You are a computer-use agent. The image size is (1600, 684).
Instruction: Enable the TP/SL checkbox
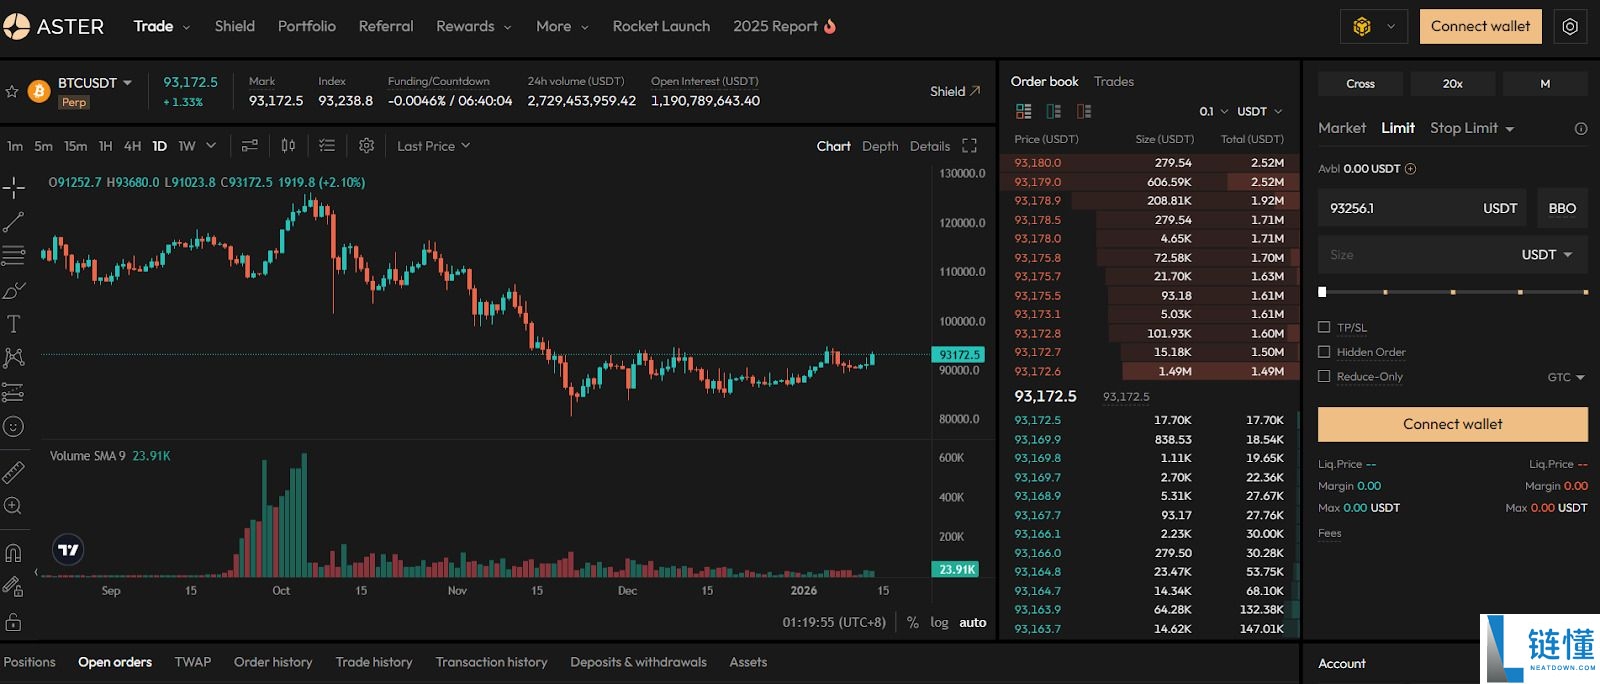[x=1324, y=327]
